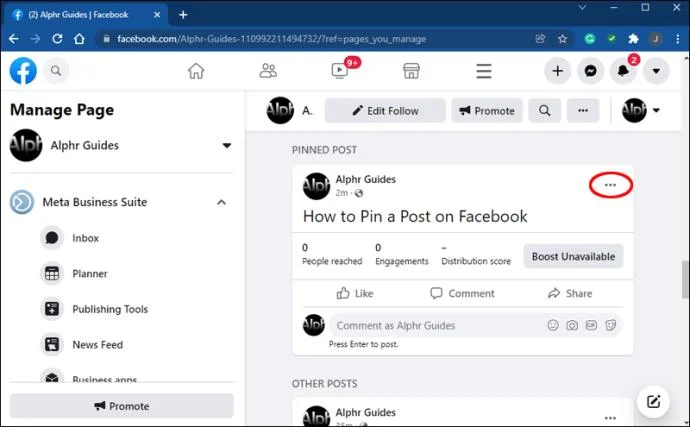Open Messenger icon
The width and height of the screenshot is (690, 427).
coord(591,71)
